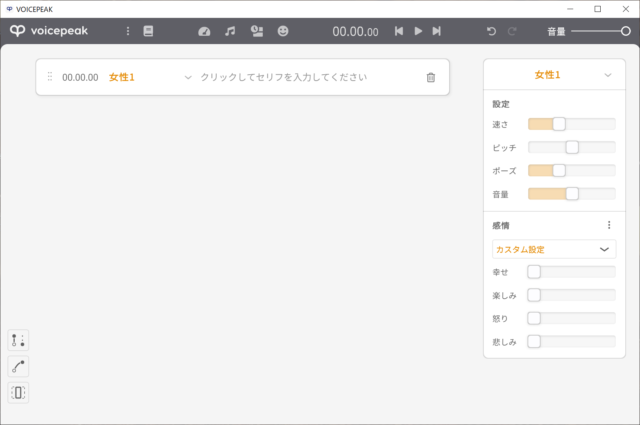Click the main time display 00.00.00
Viewport: 640px width, 425px height.
click(x=355, y=31)
